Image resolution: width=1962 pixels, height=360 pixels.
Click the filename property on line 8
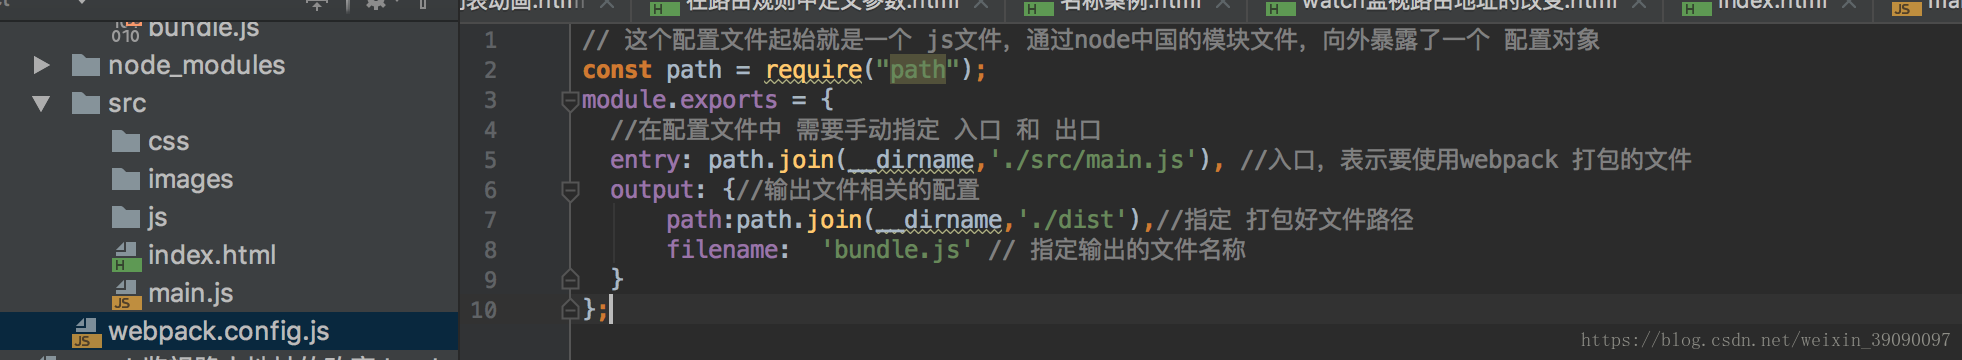[x=722, y=250]
